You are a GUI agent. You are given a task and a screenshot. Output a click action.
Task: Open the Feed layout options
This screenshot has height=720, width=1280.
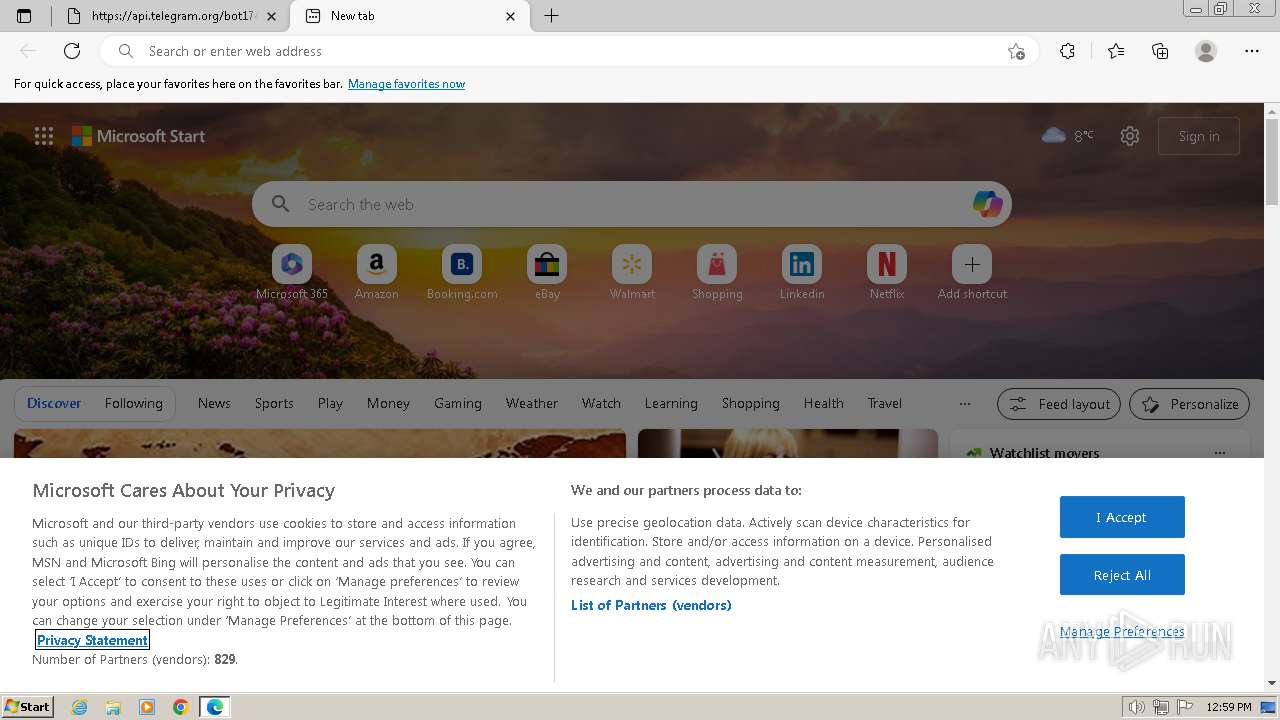tap(1059, 404)
